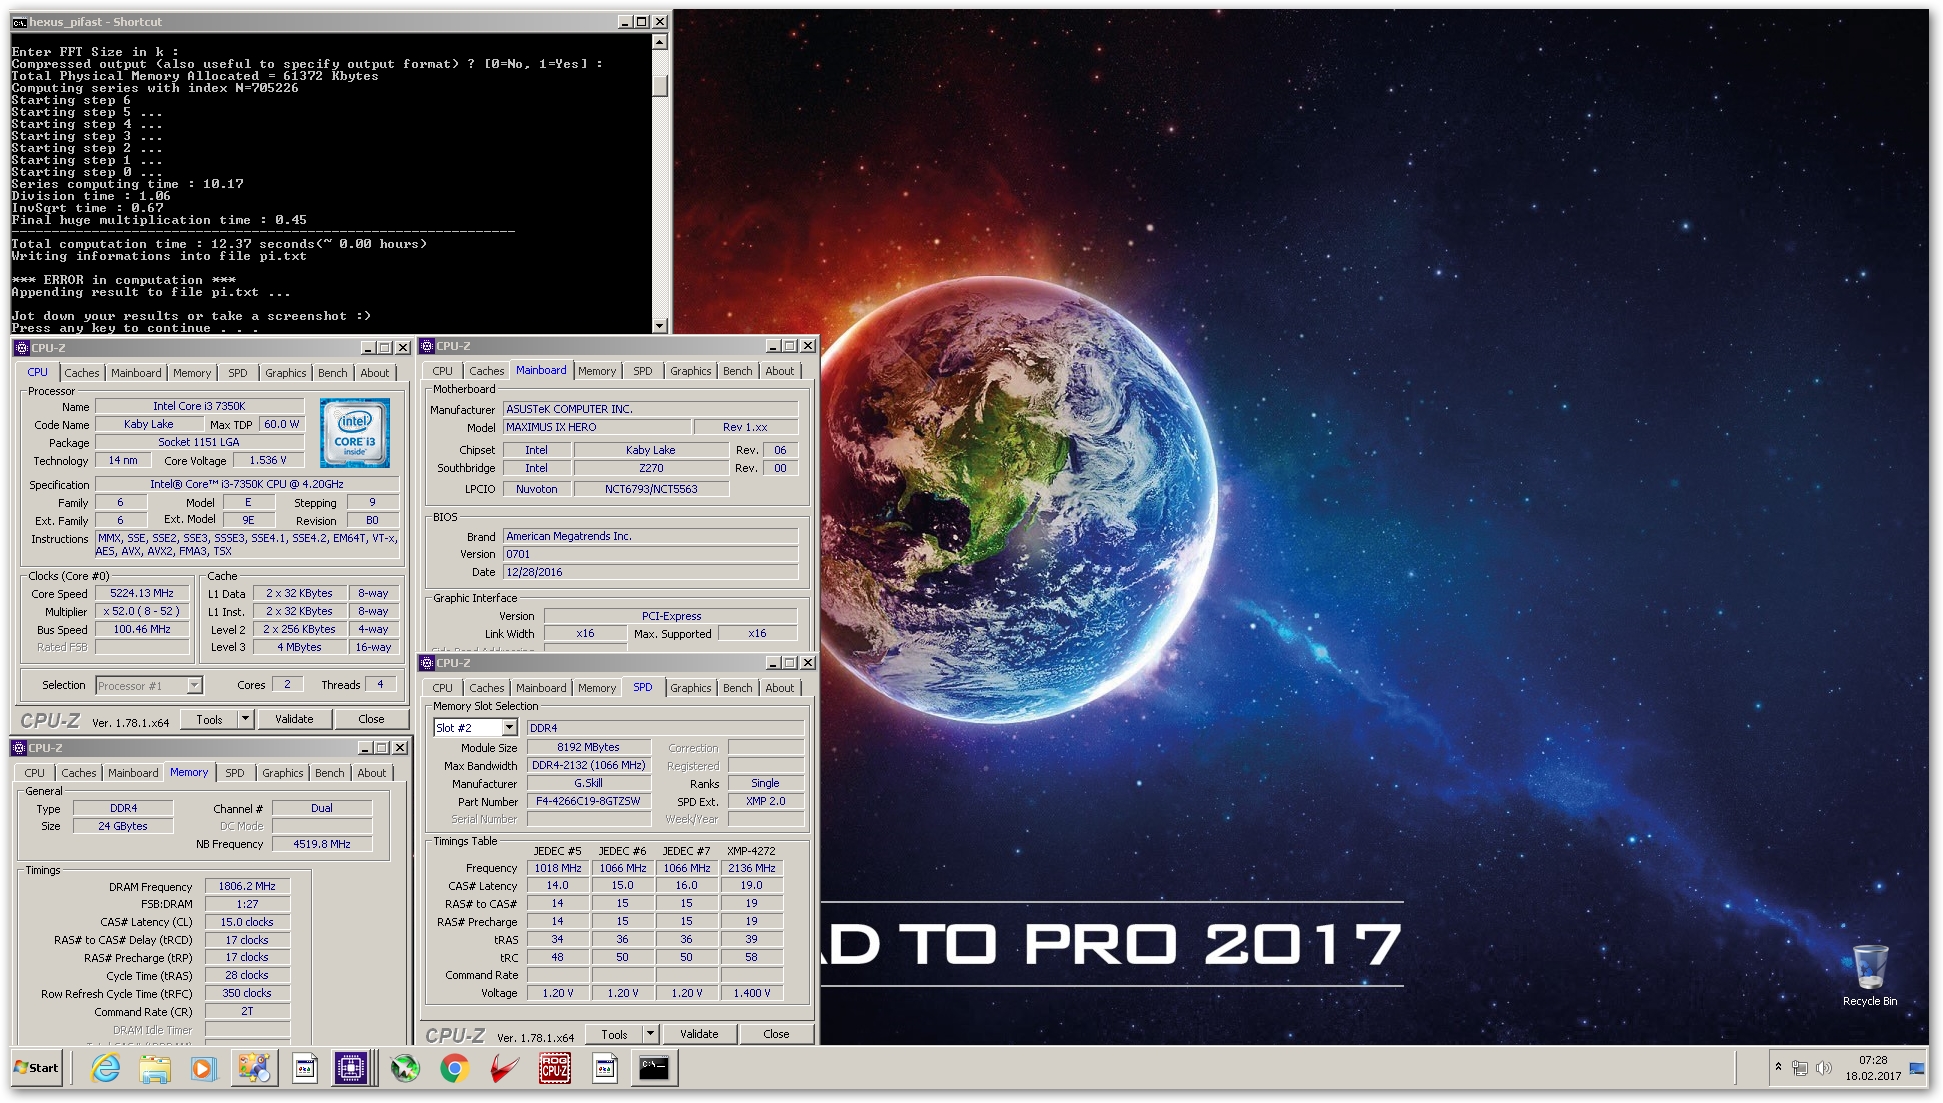Image resolution: width=1943 pixels, height=1103 pixels.
Task: Open the Processor #1 selection dropdown
Action: point(194,686)
